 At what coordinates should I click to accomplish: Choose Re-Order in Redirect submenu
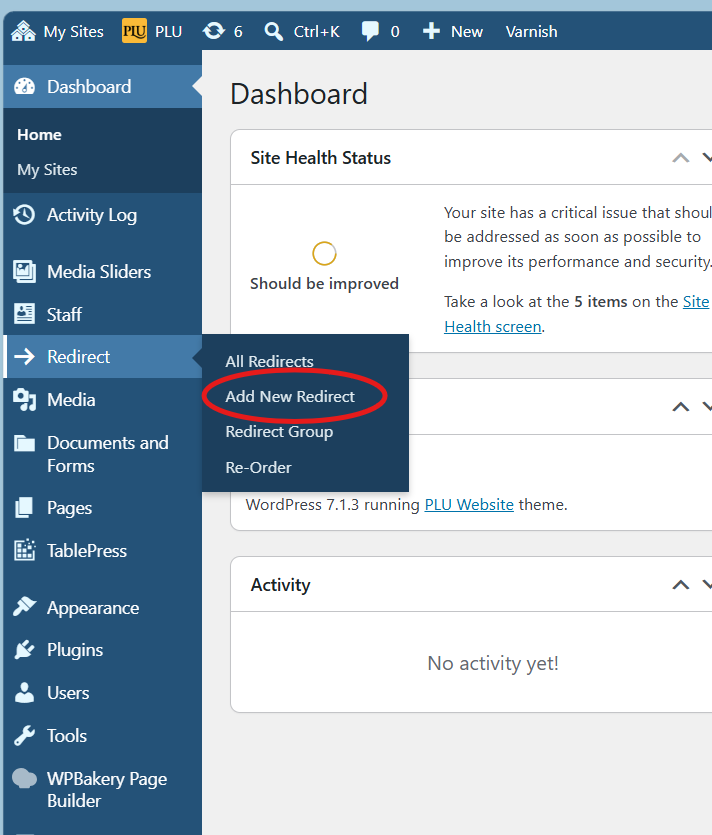[x=259, y=468]
